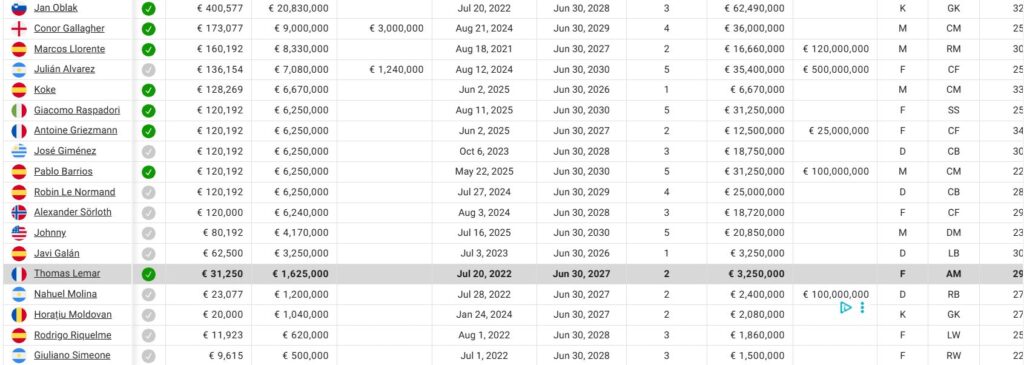Click the Slovenia flag beside Jan Oblak

tap(19, 8)
